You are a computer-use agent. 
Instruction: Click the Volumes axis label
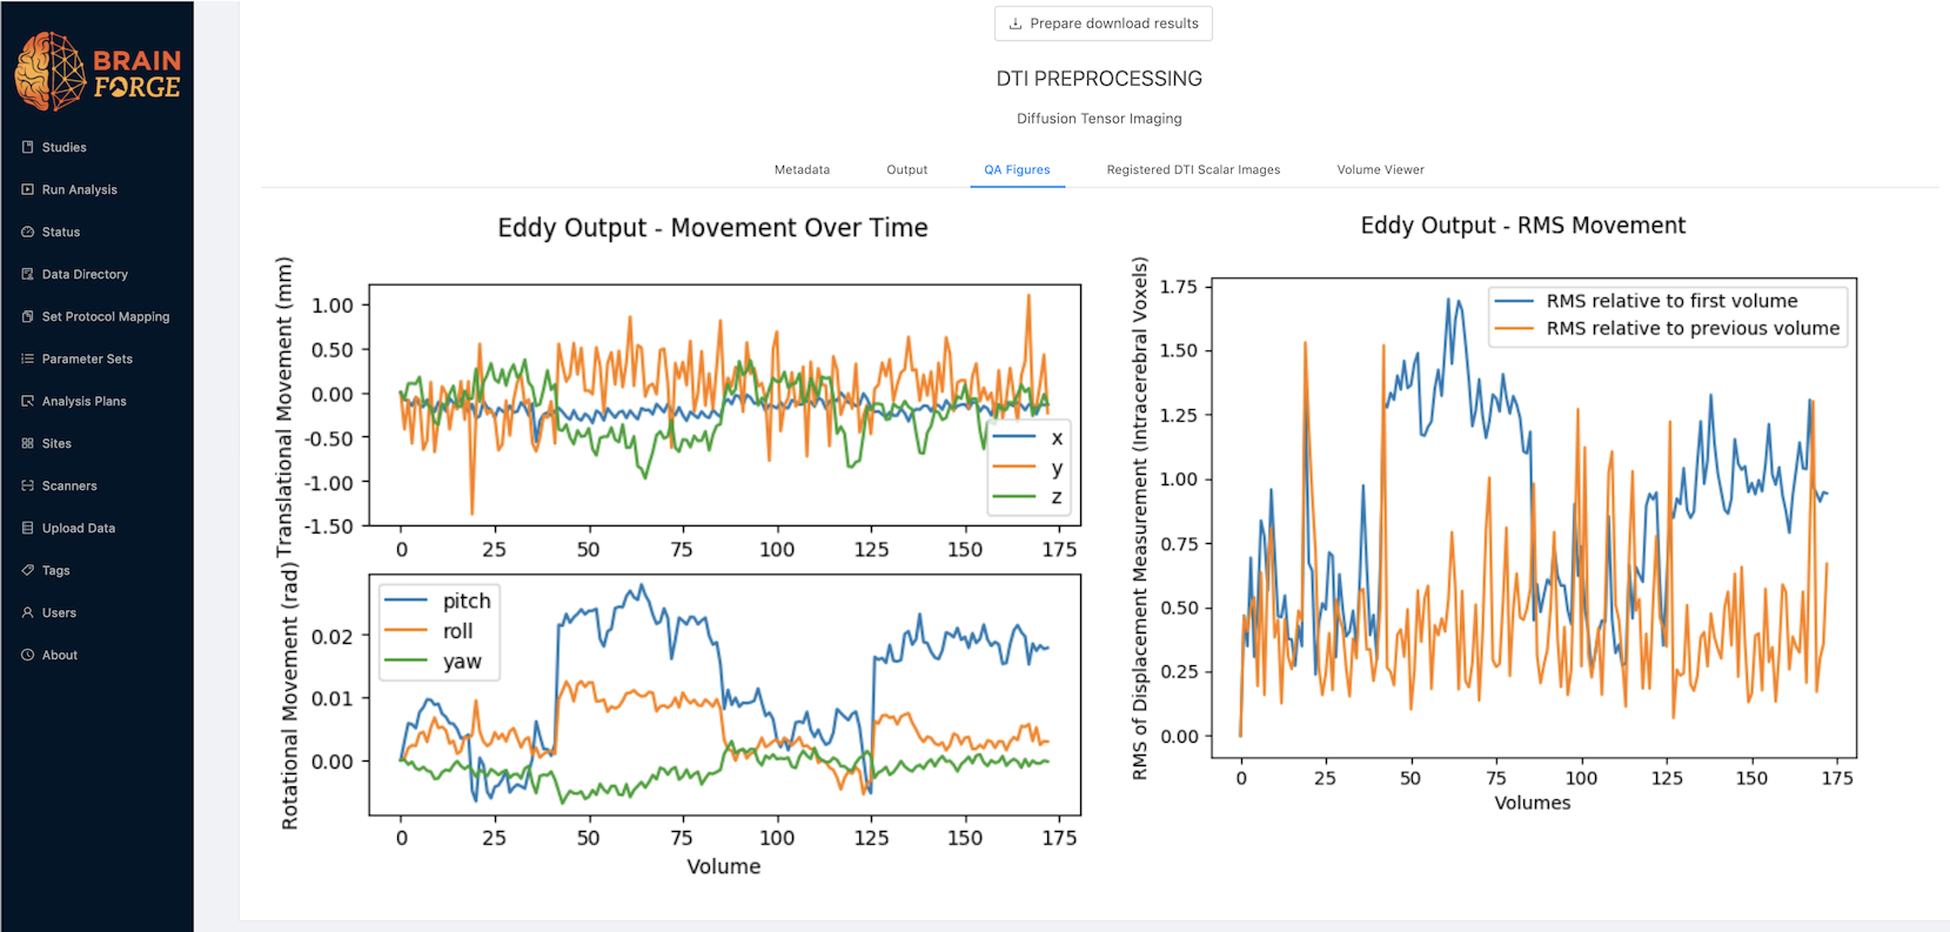[1532, 802]
